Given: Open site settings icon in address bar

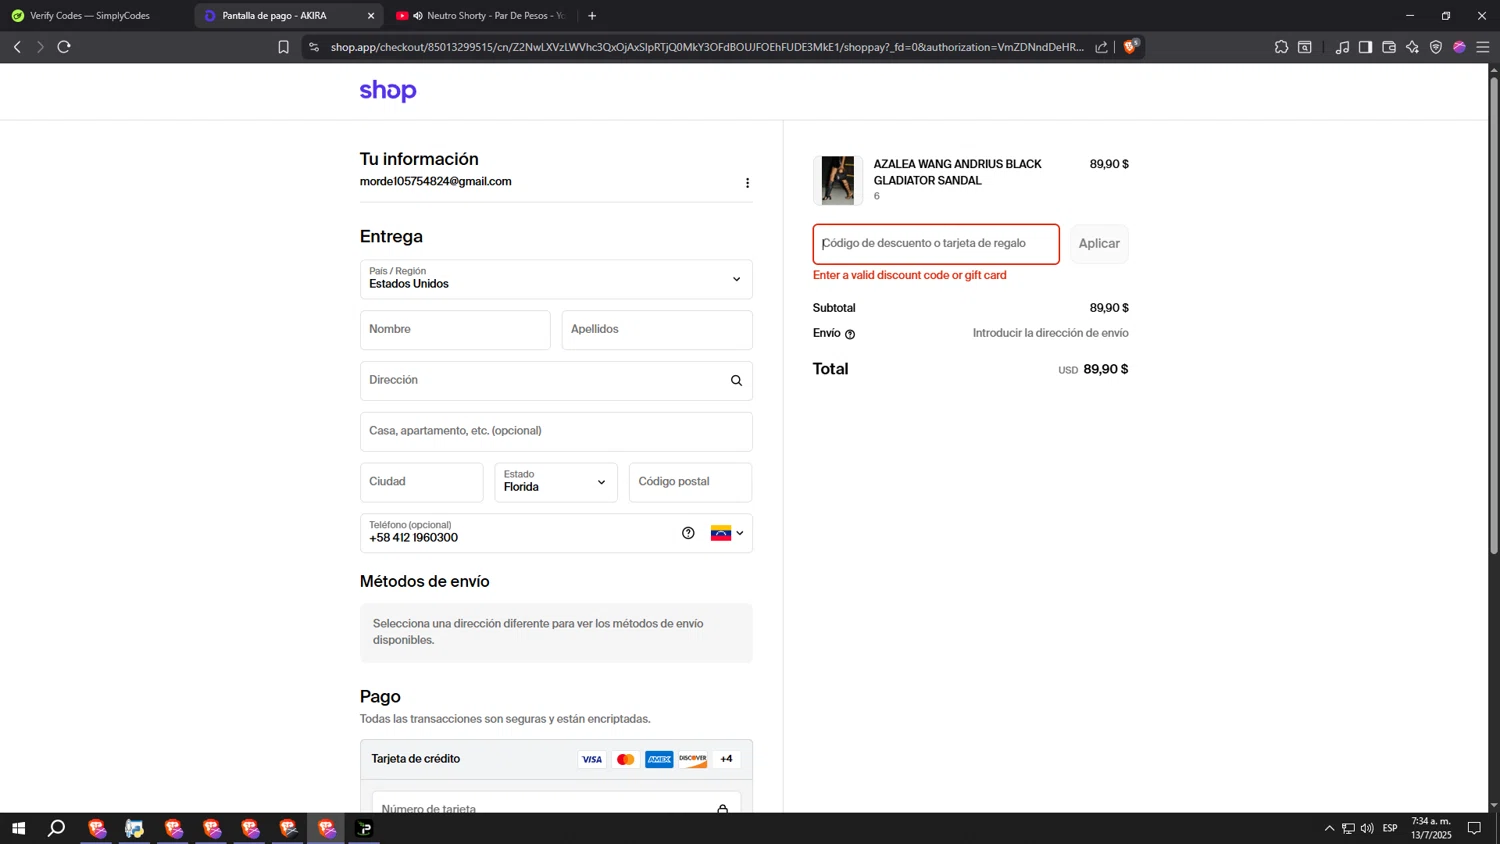Looking at the screenshot, I should [314, 47].
